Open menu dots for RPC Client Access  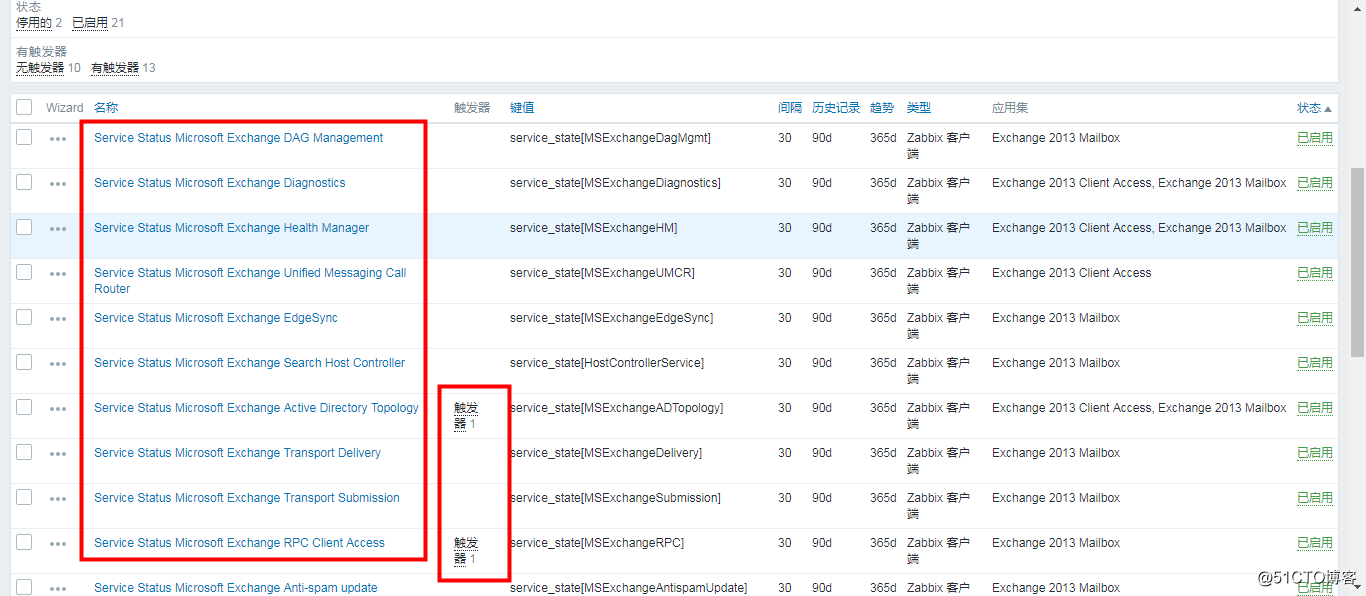[58, 544]
